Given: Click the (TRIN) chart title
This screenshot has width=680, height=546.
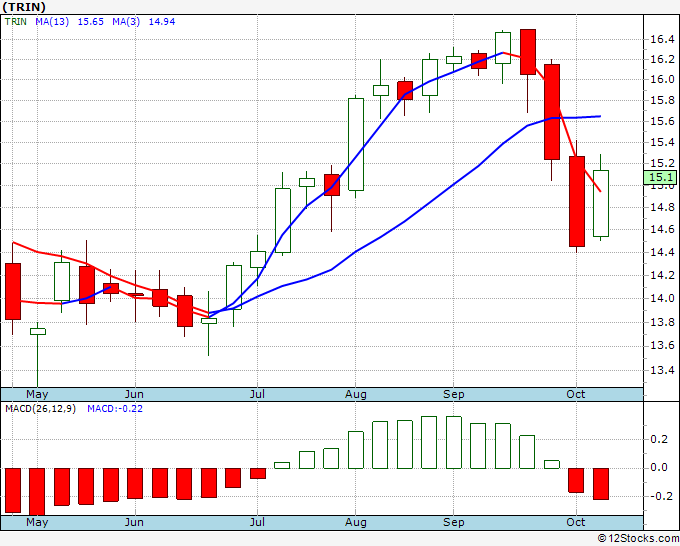Looking at the screenshot, I should click(24, 7).
